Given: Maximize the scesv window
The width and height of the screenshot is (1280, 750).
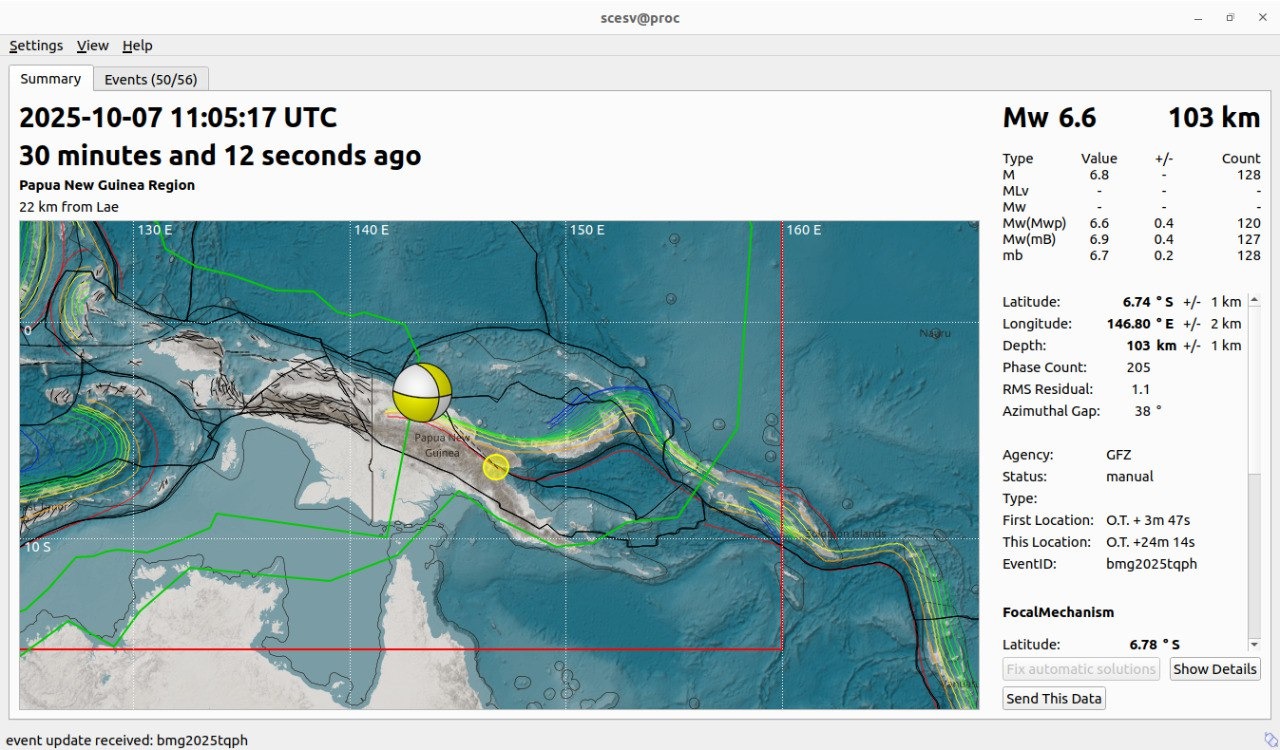Looking at the screenshot, I should [1230, 18].
